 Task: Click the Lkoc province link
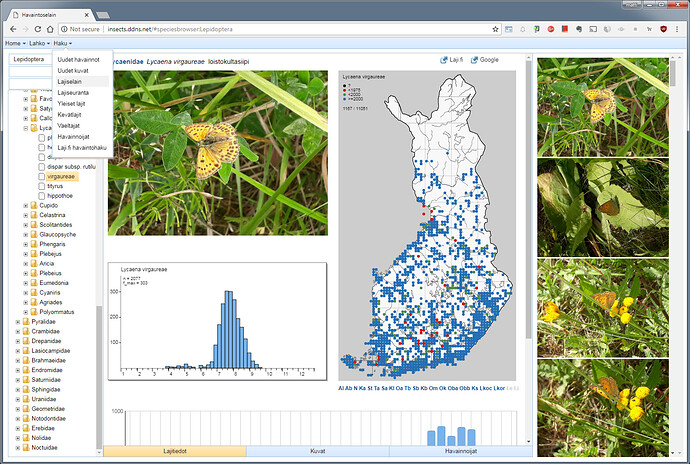486,388
